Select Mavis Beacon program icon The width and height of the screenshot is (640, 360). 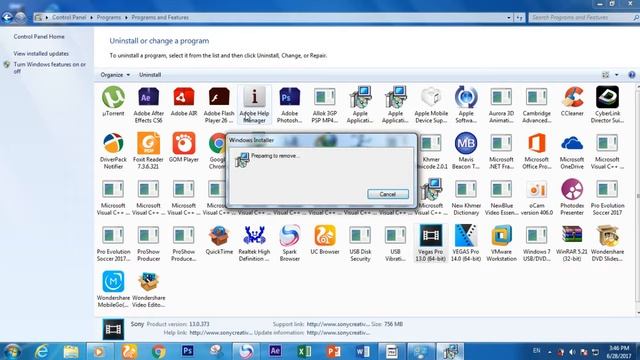(466, 151)
